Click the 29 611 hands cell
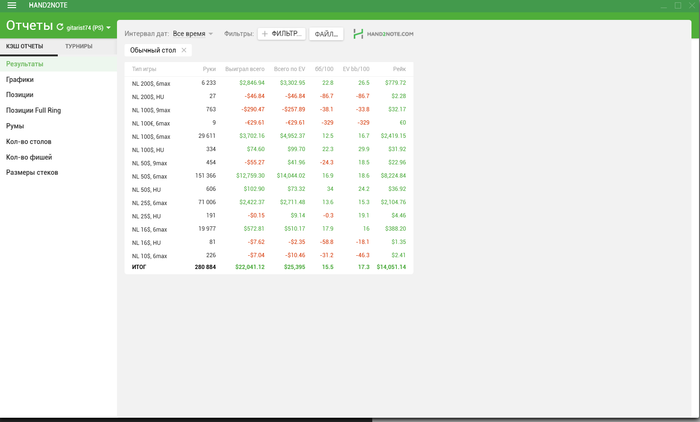The image size is (700, 422). click(207, 136)
